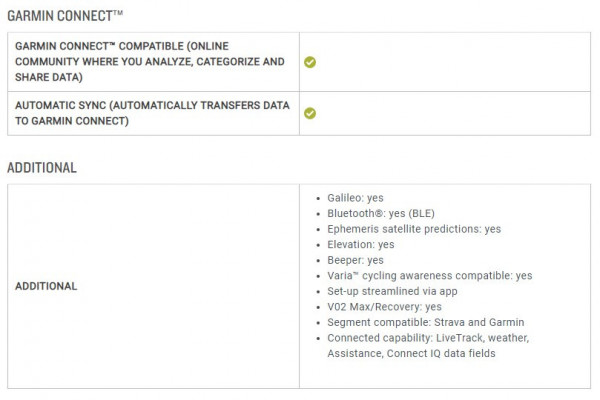
Task: Click the 'Galileo: yes' list item
Action: (355, 198)
